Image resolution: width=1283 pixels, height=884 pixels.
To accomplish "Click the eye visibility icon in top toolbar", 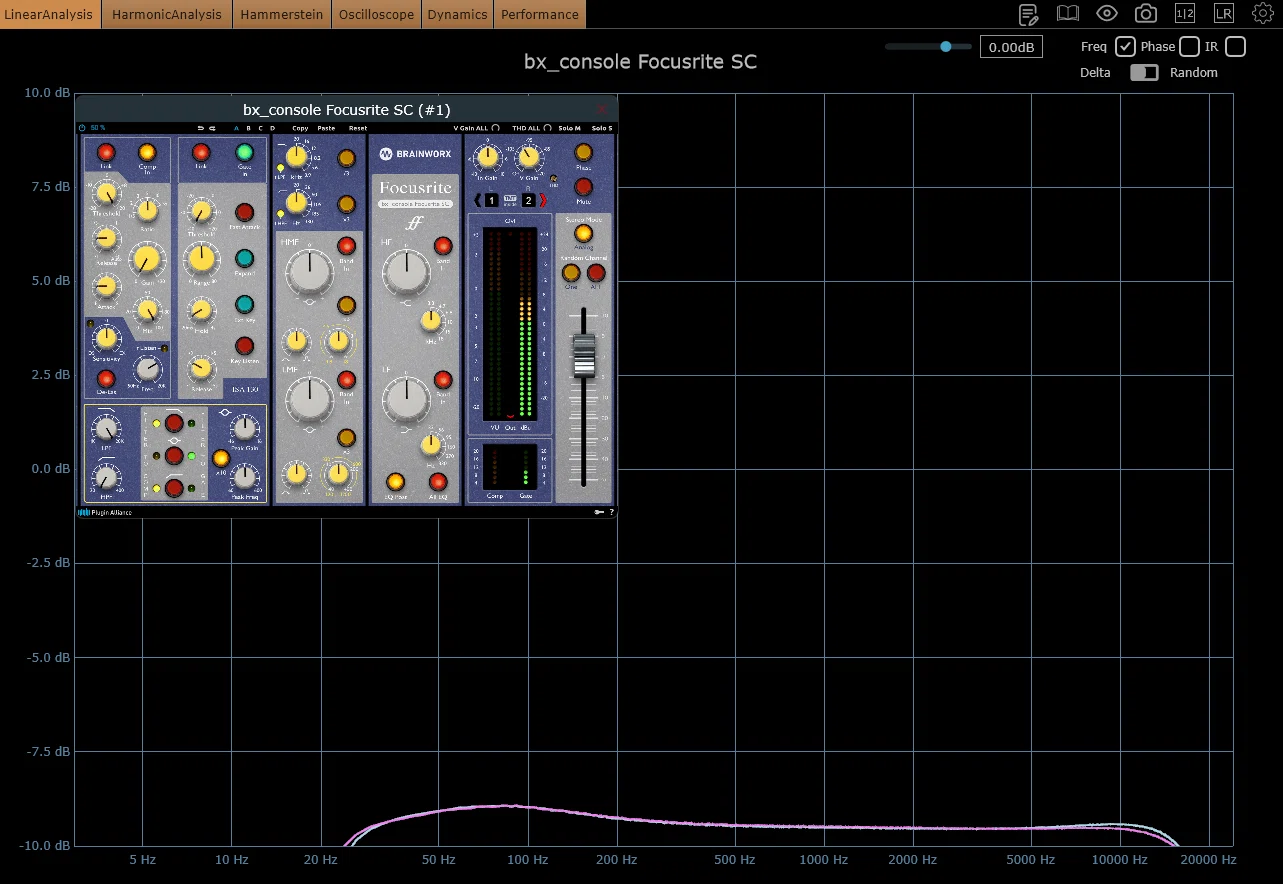I will click(x=1106, y=14).
